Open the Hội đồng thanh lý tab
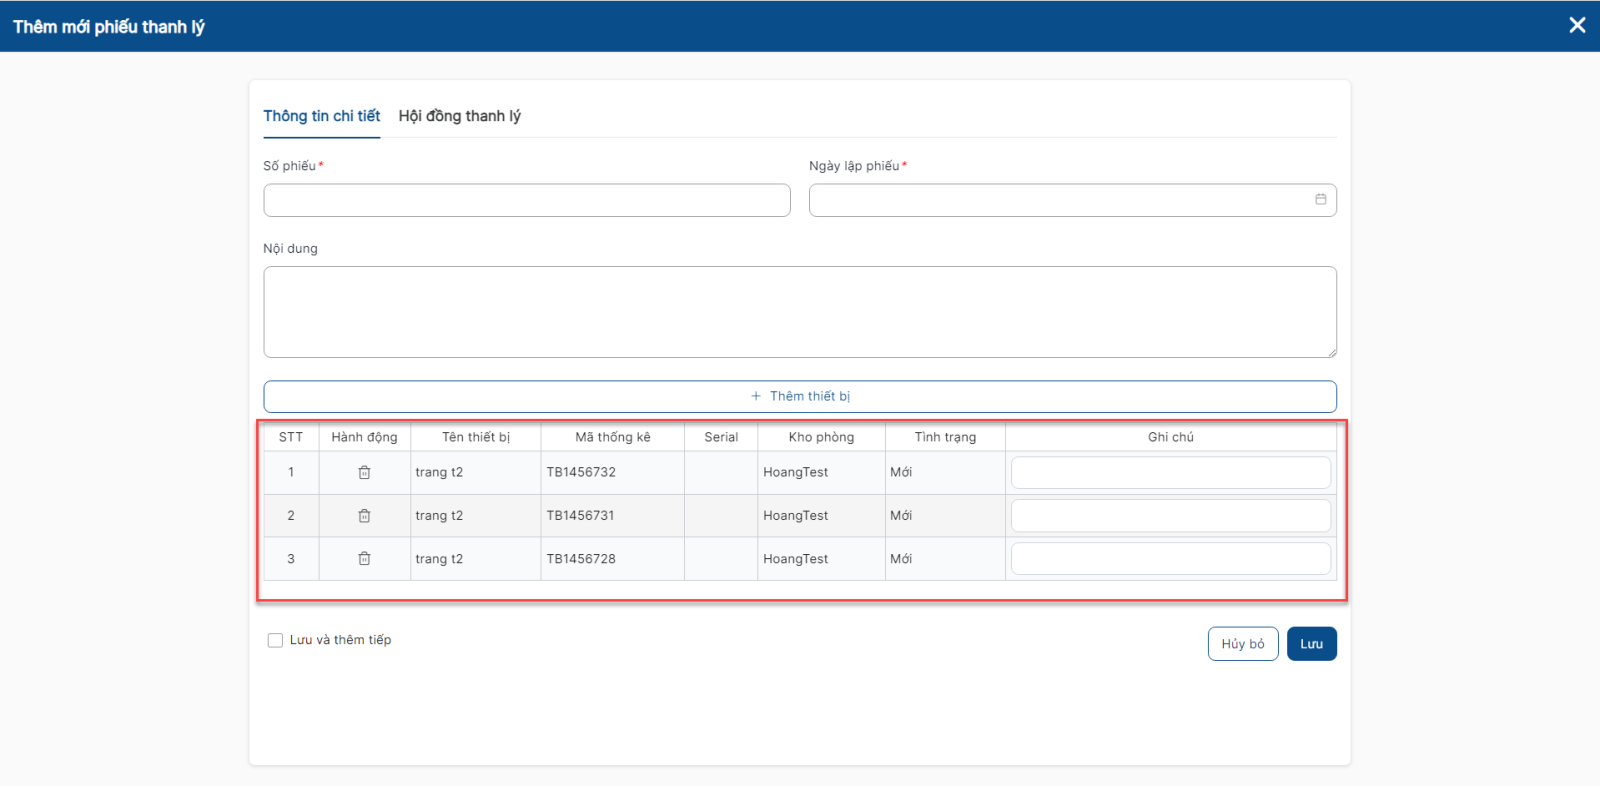This screenshot has width=1600, height=786. pyautogui.click(x=460, y=116)
